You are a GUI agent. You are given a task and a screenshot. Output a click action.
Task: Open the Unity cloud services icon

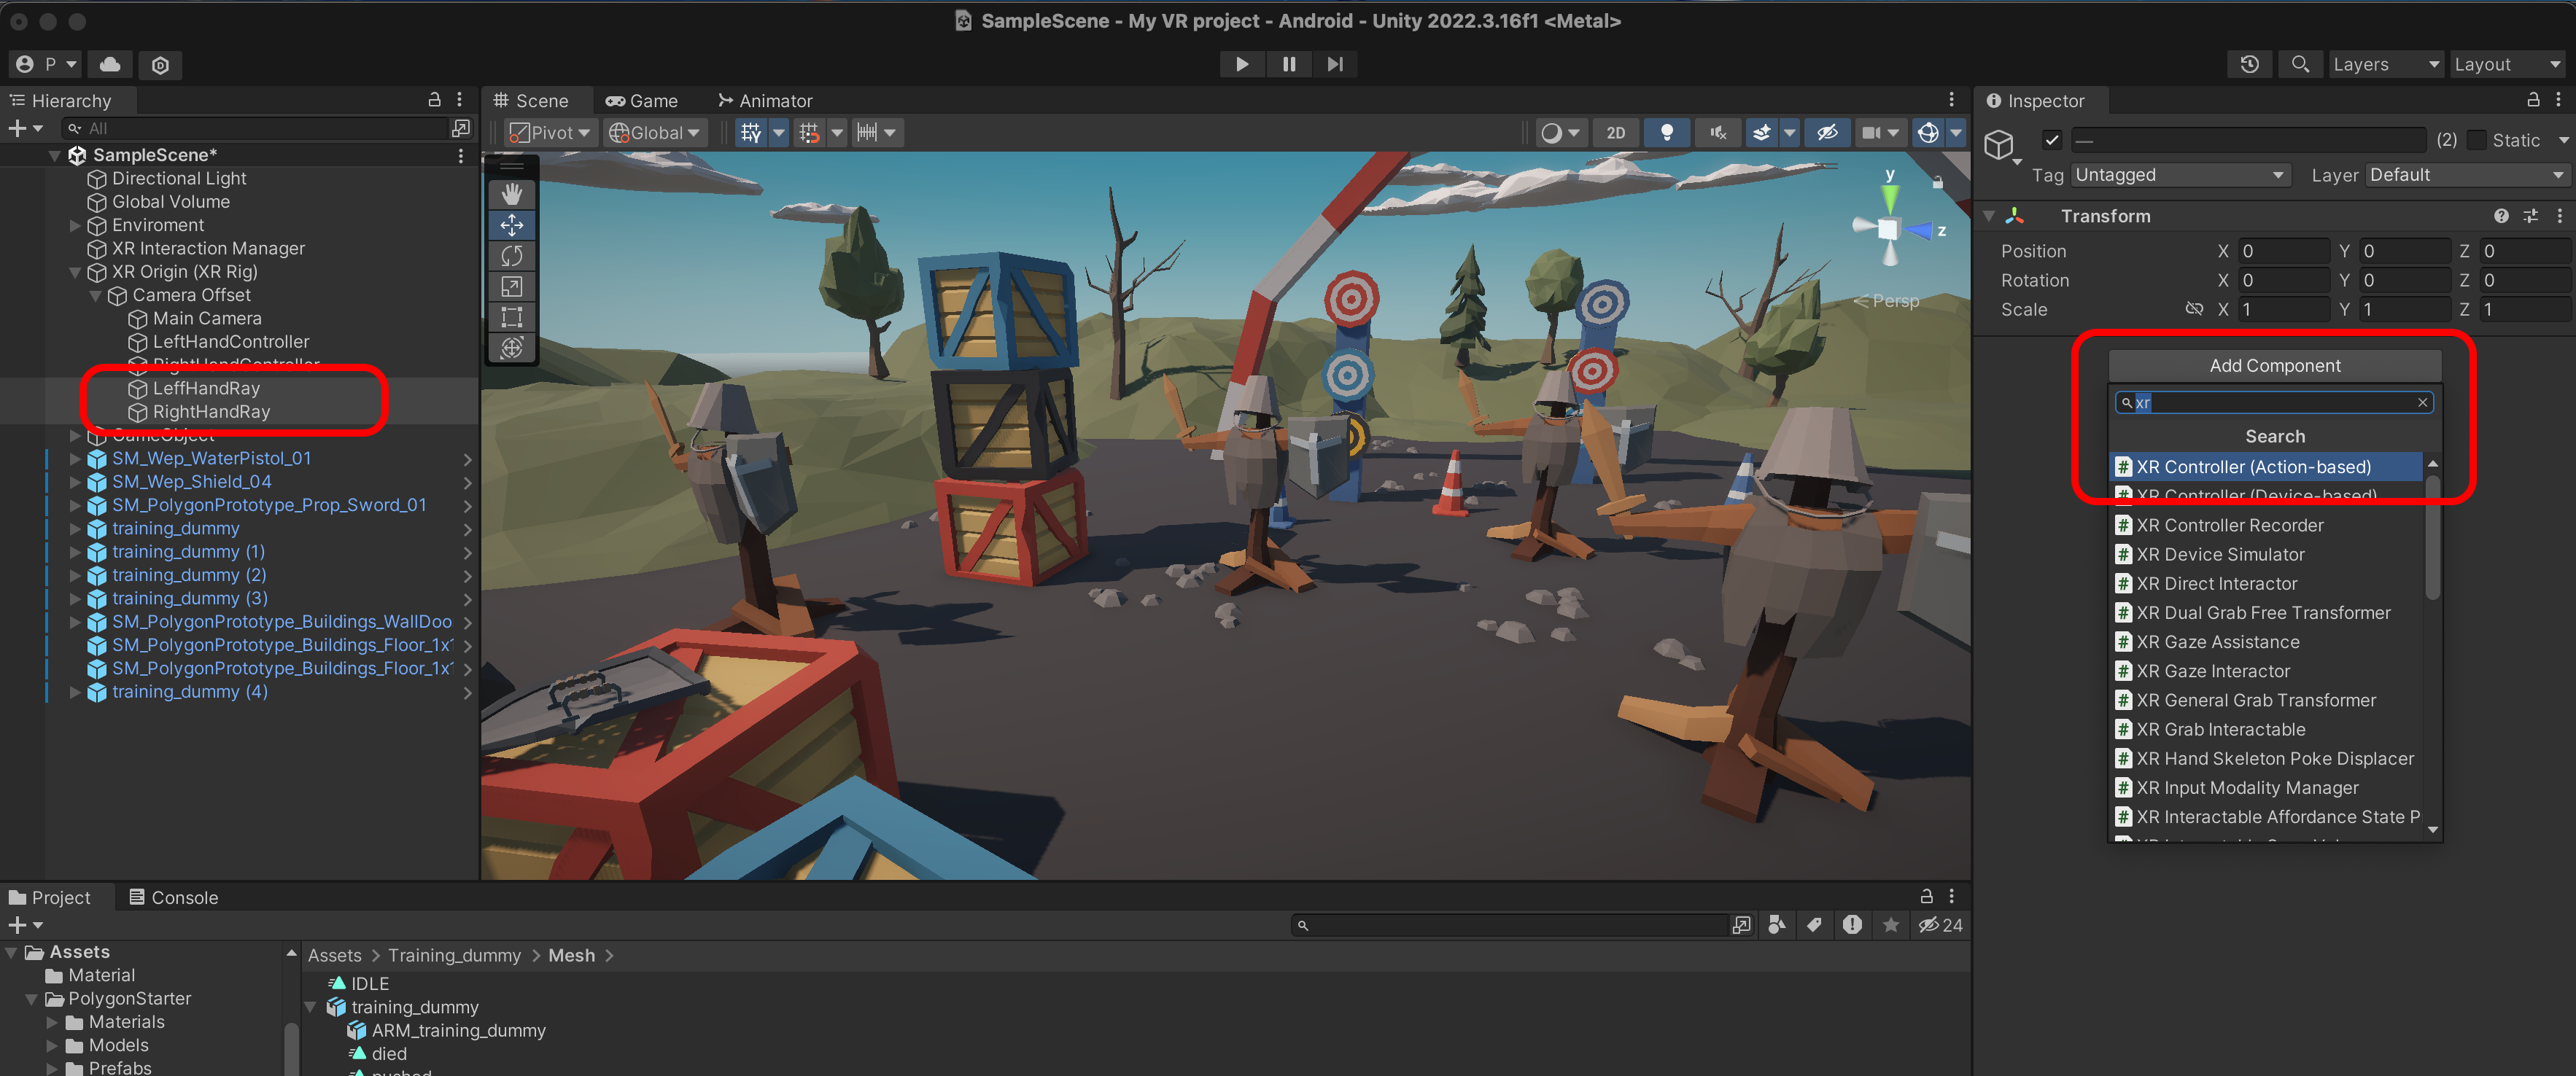(110, 64)
